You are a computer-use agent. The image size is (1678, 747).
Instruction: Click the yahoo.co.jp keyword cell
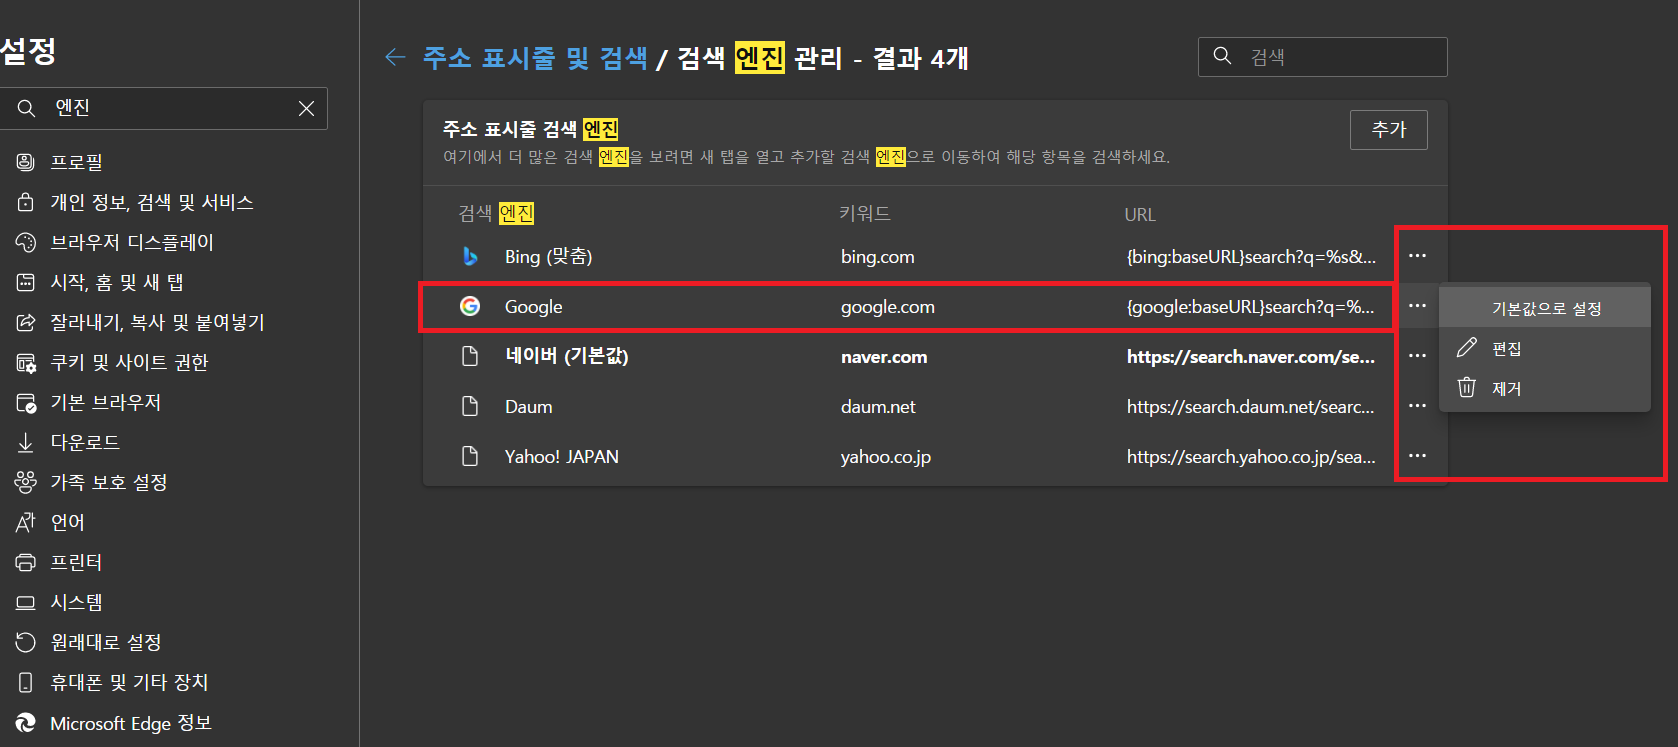click(885, 457)
